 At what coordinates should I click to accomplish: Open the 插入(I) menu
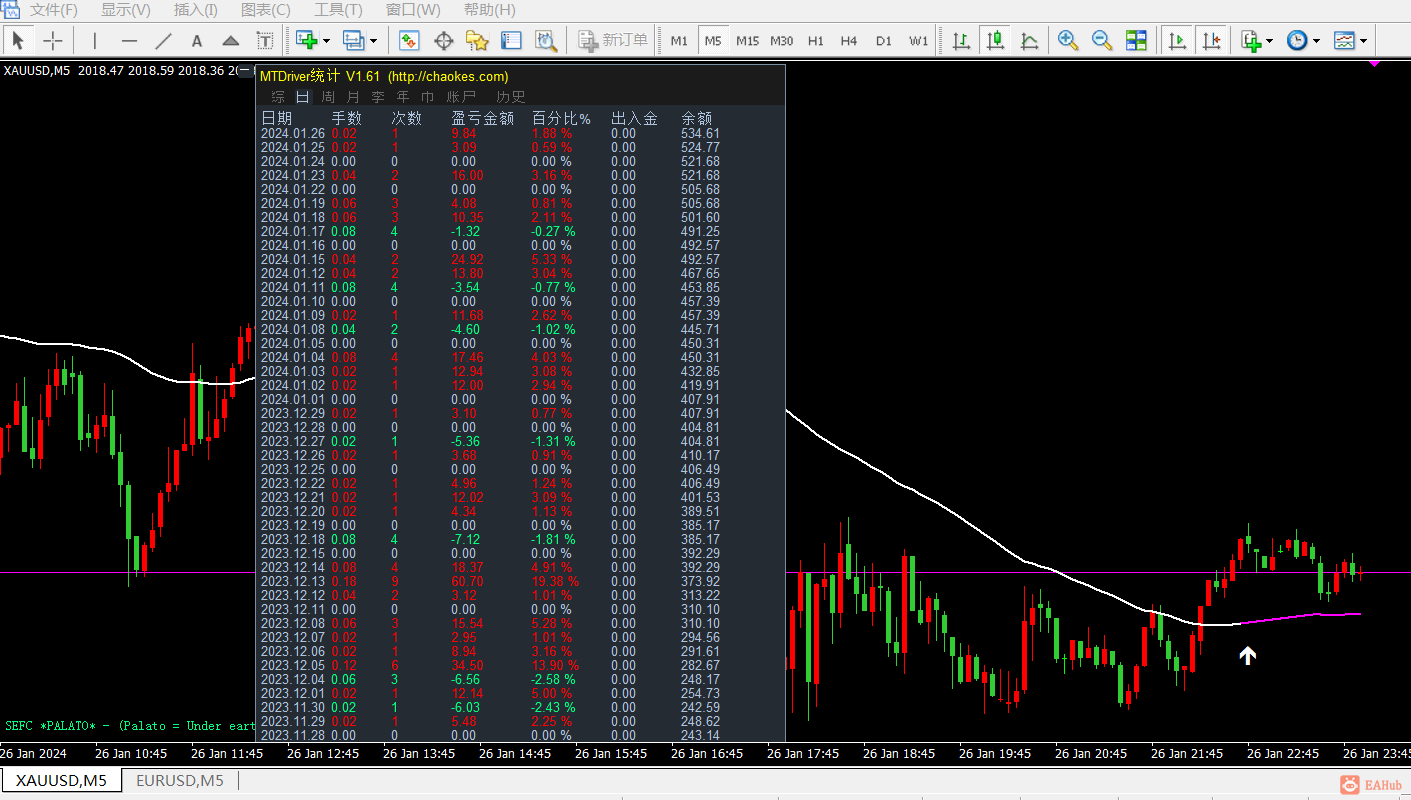tap(196, 10)
